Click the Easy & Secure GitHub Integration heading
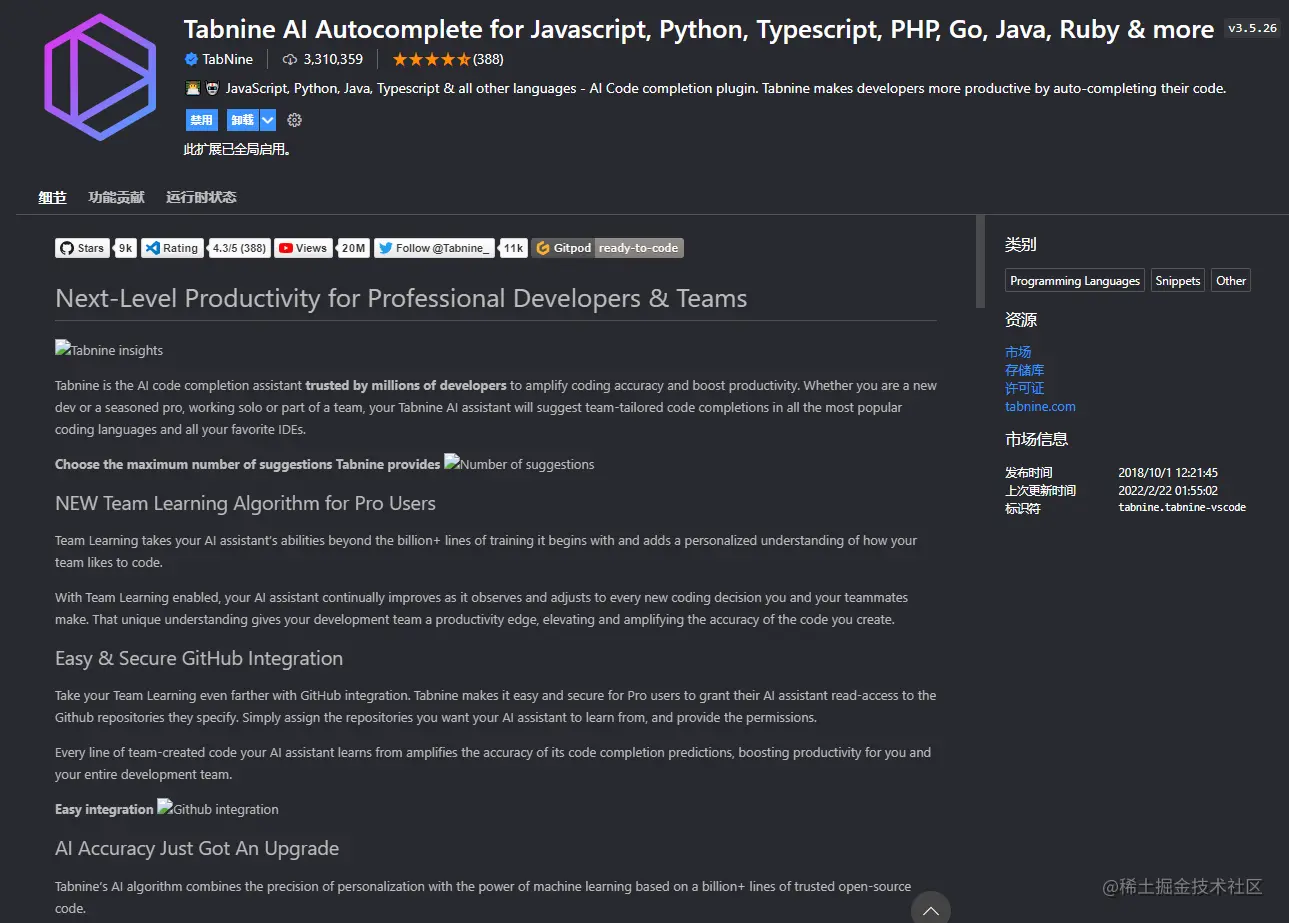 pyautogui.click(x=199, y=658)
